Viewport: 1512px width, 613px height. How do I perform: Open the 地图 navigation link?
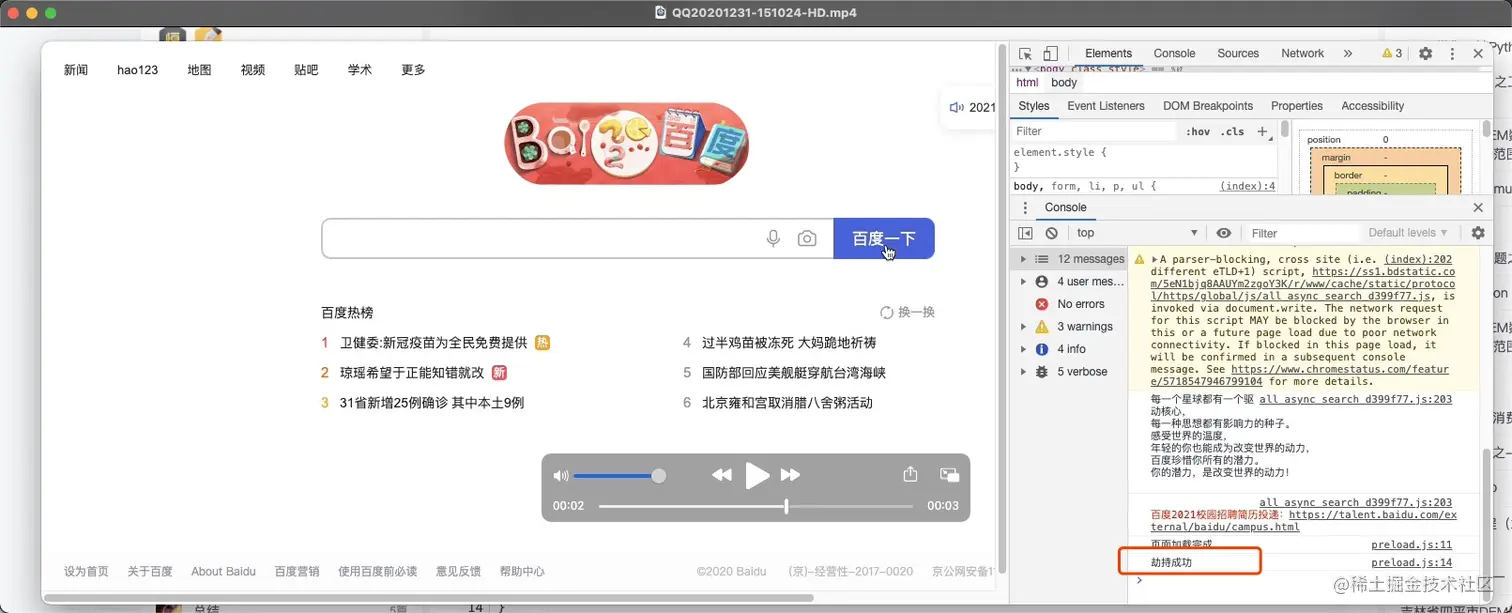point(199,70)
